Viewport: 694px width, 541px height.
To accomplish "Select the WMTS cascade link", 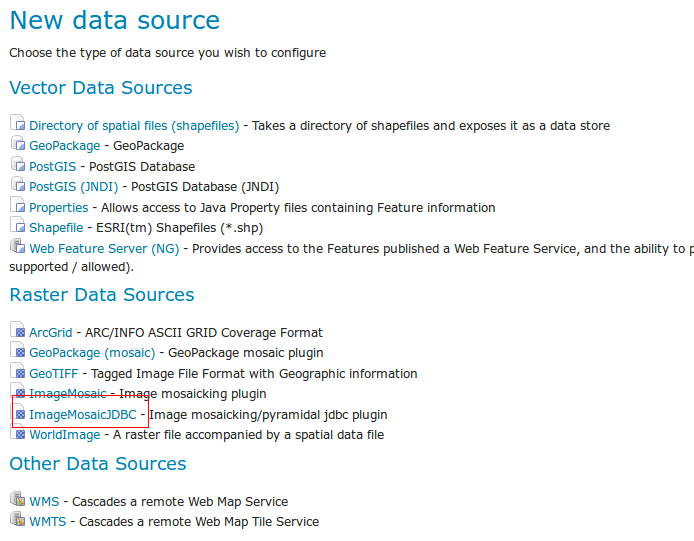I will 48,522.
